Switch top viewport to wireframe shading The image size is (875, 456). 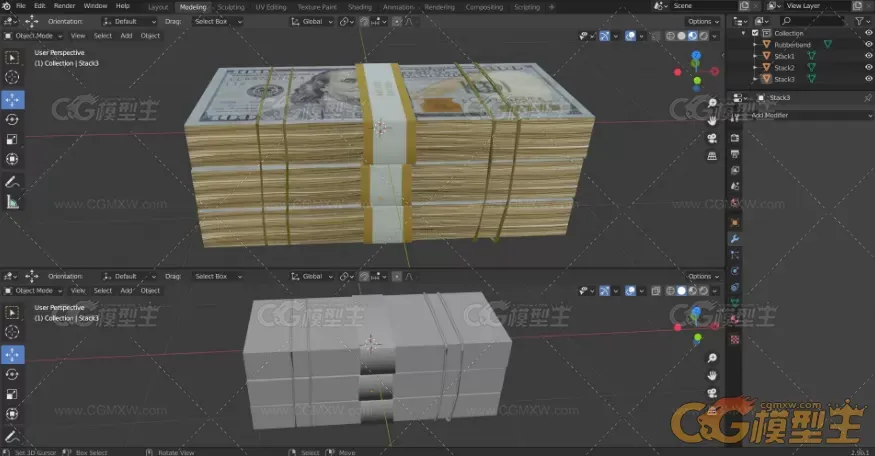[670, 36]
